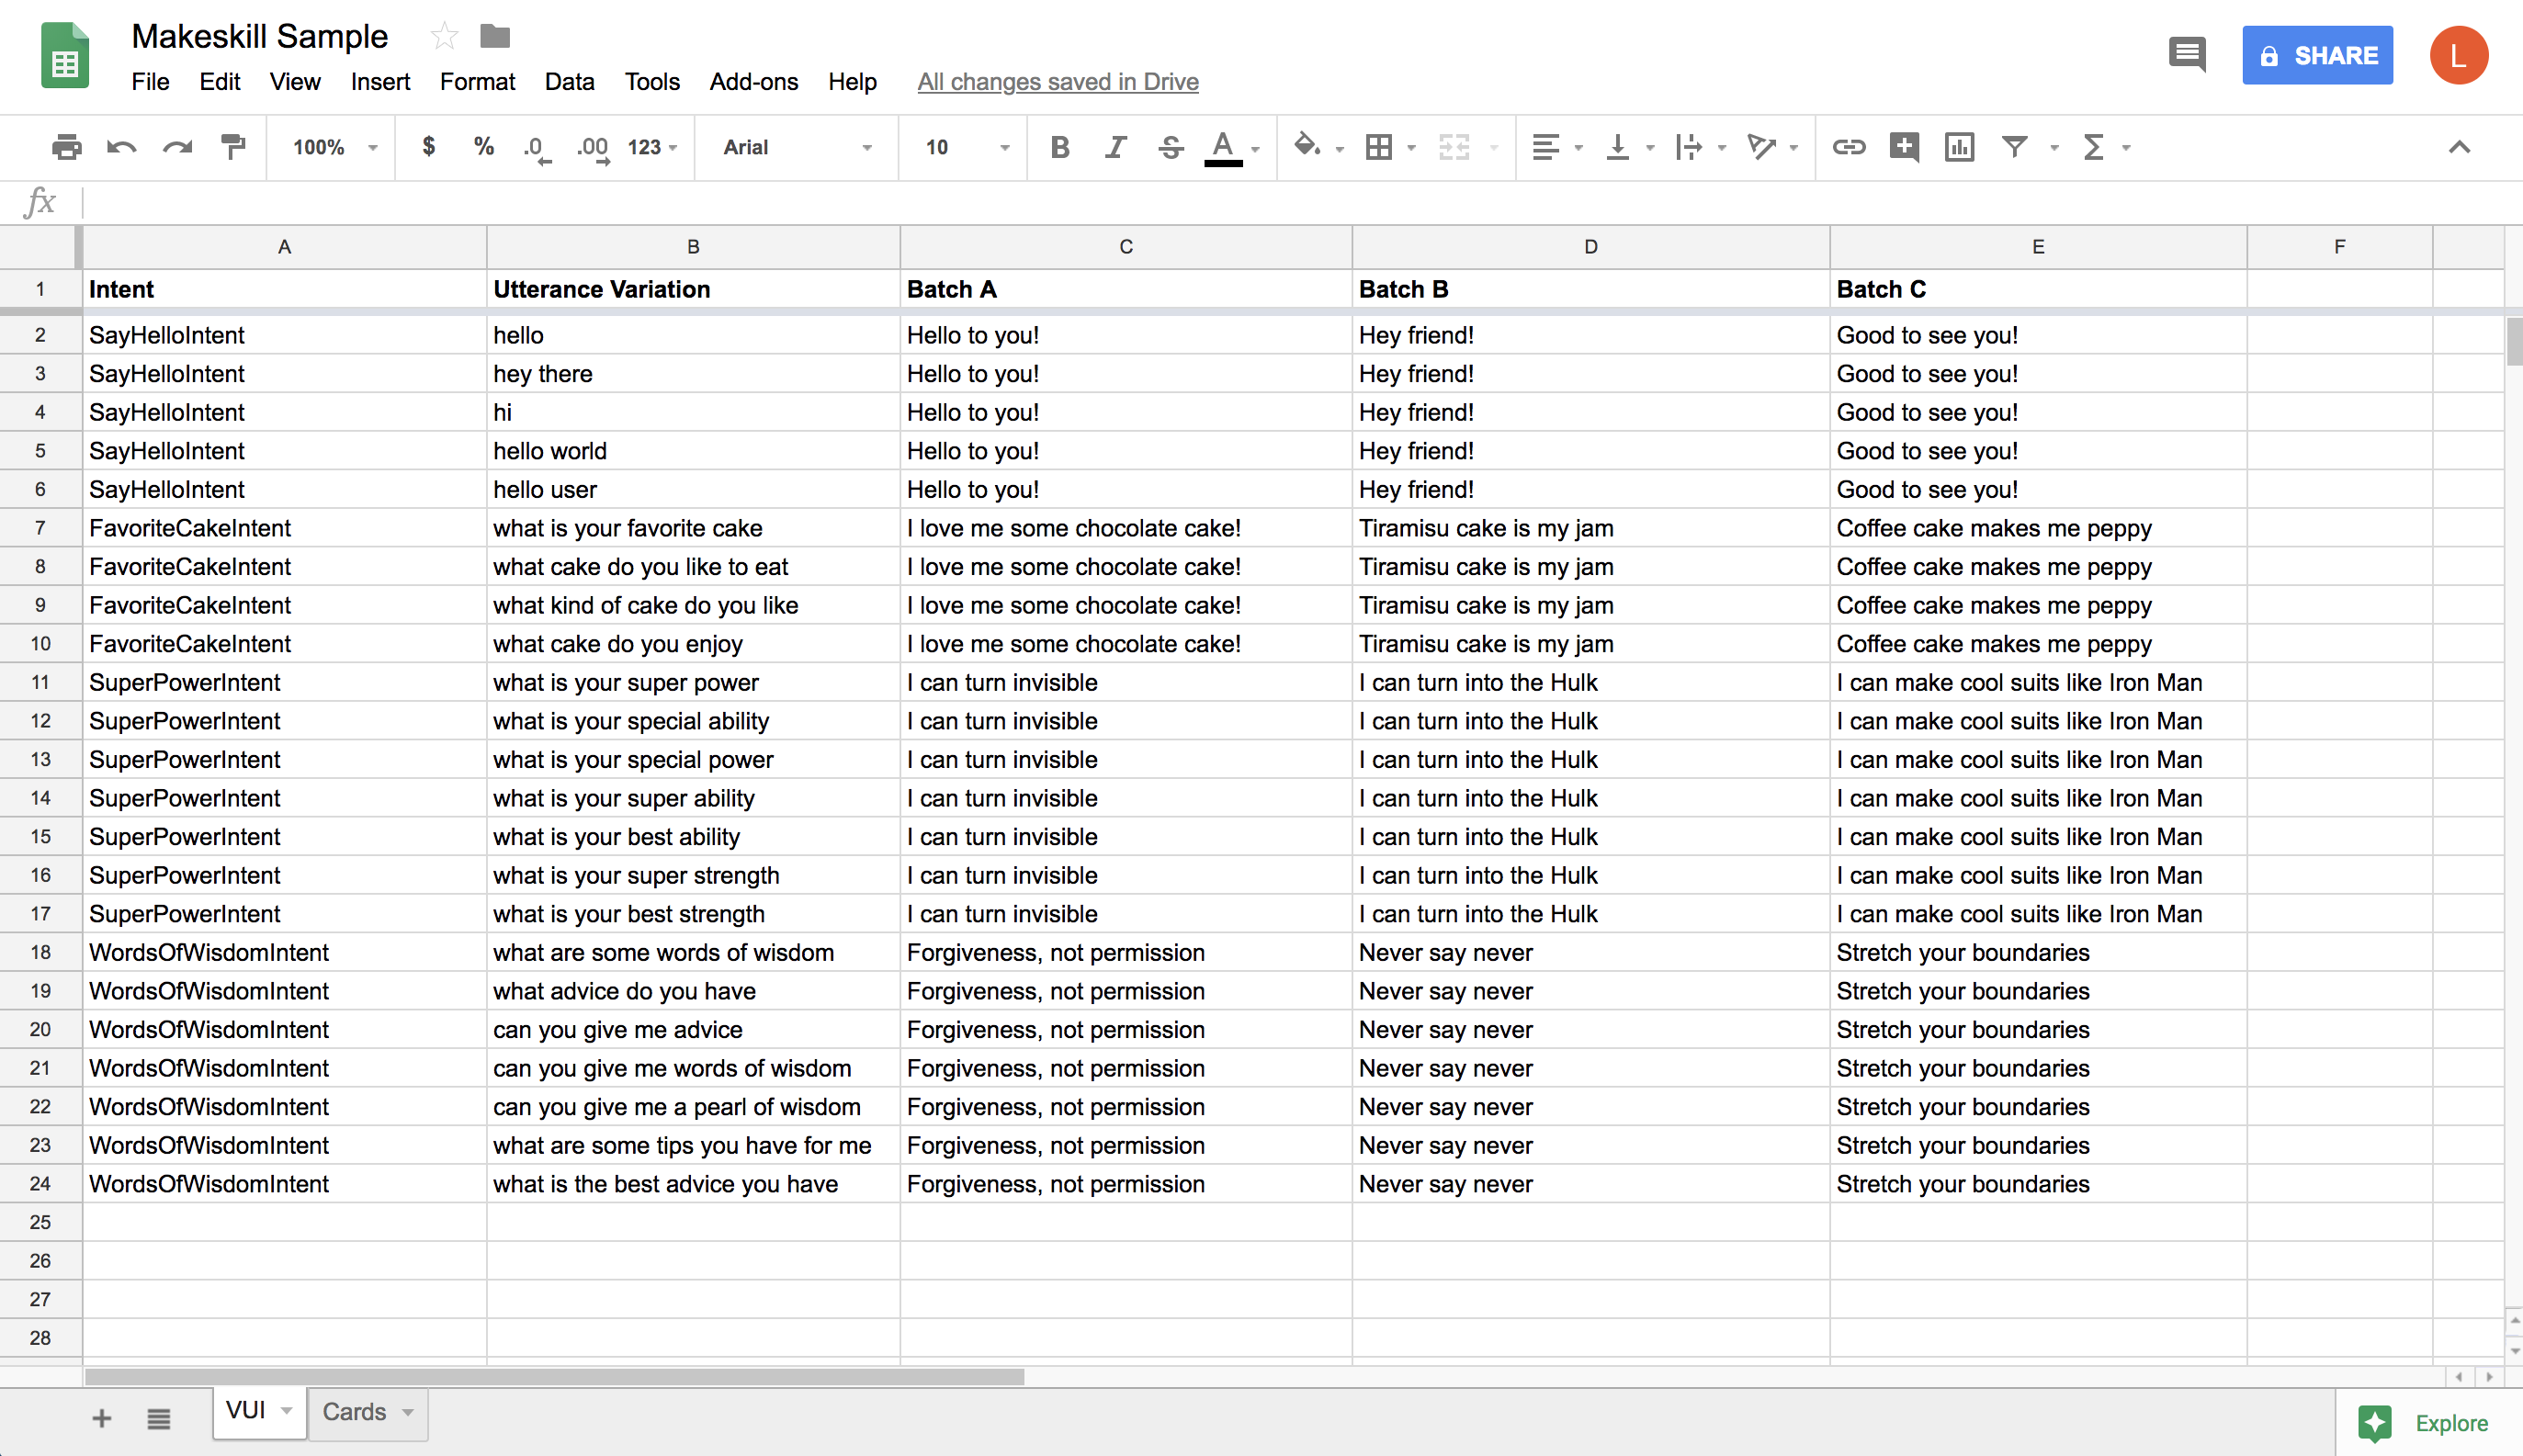
Task: Click the undo arrow icon
Action: click(121, 147)
